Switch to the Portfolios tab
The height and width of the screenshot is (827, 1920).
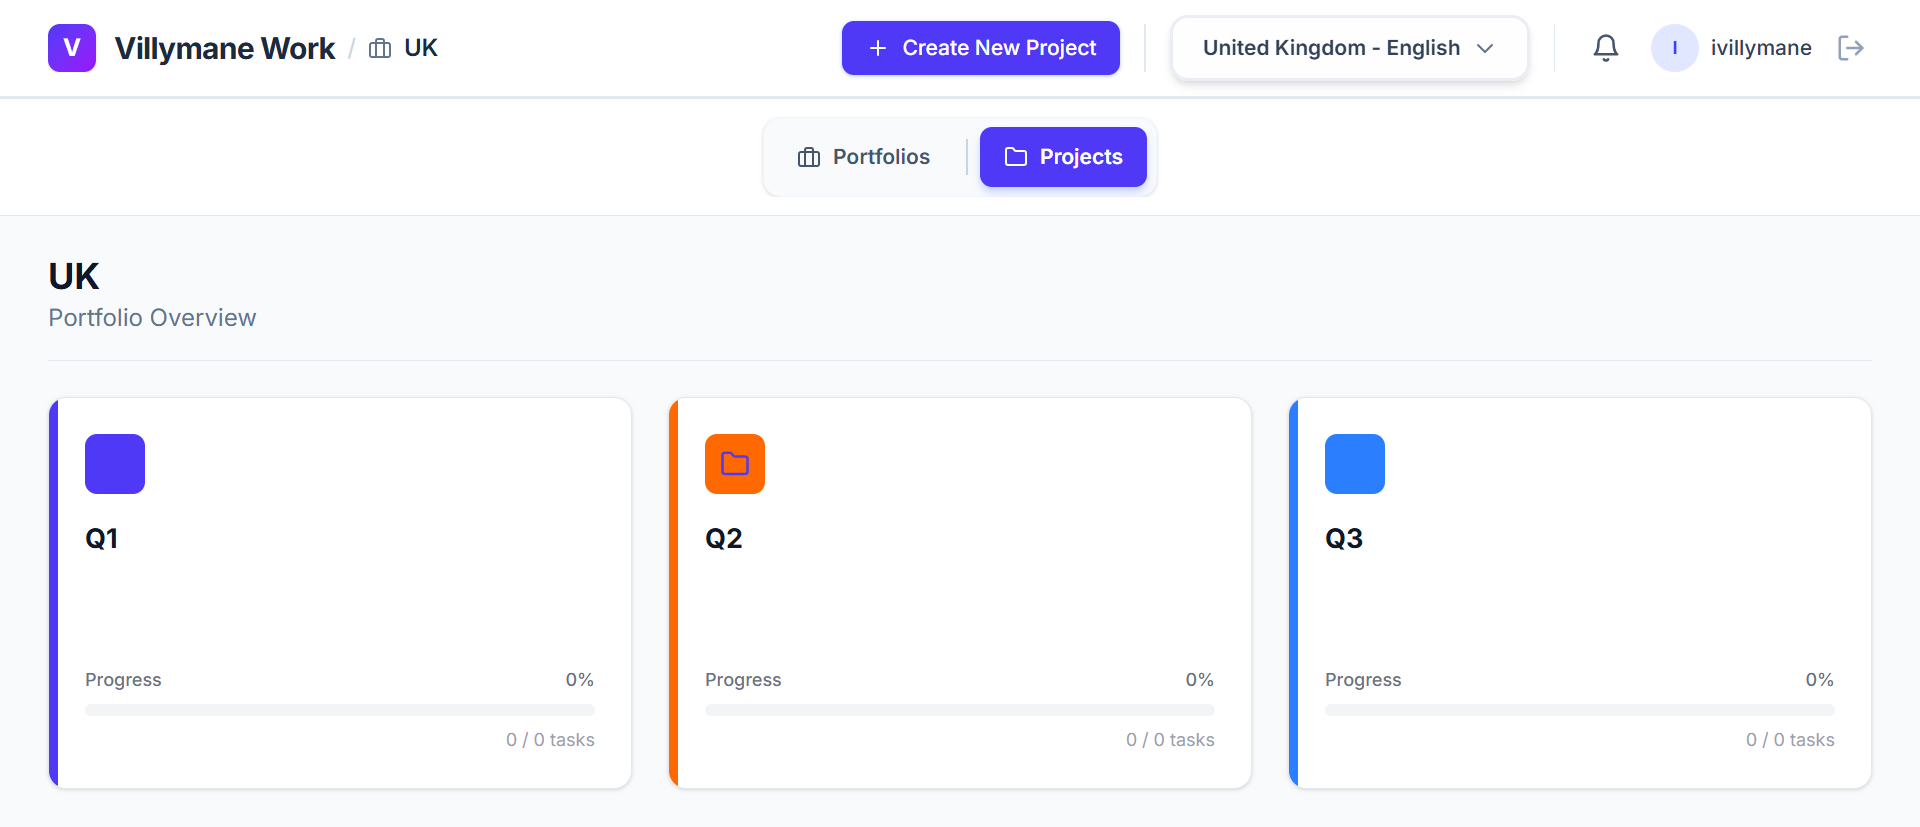click(864, 157)
